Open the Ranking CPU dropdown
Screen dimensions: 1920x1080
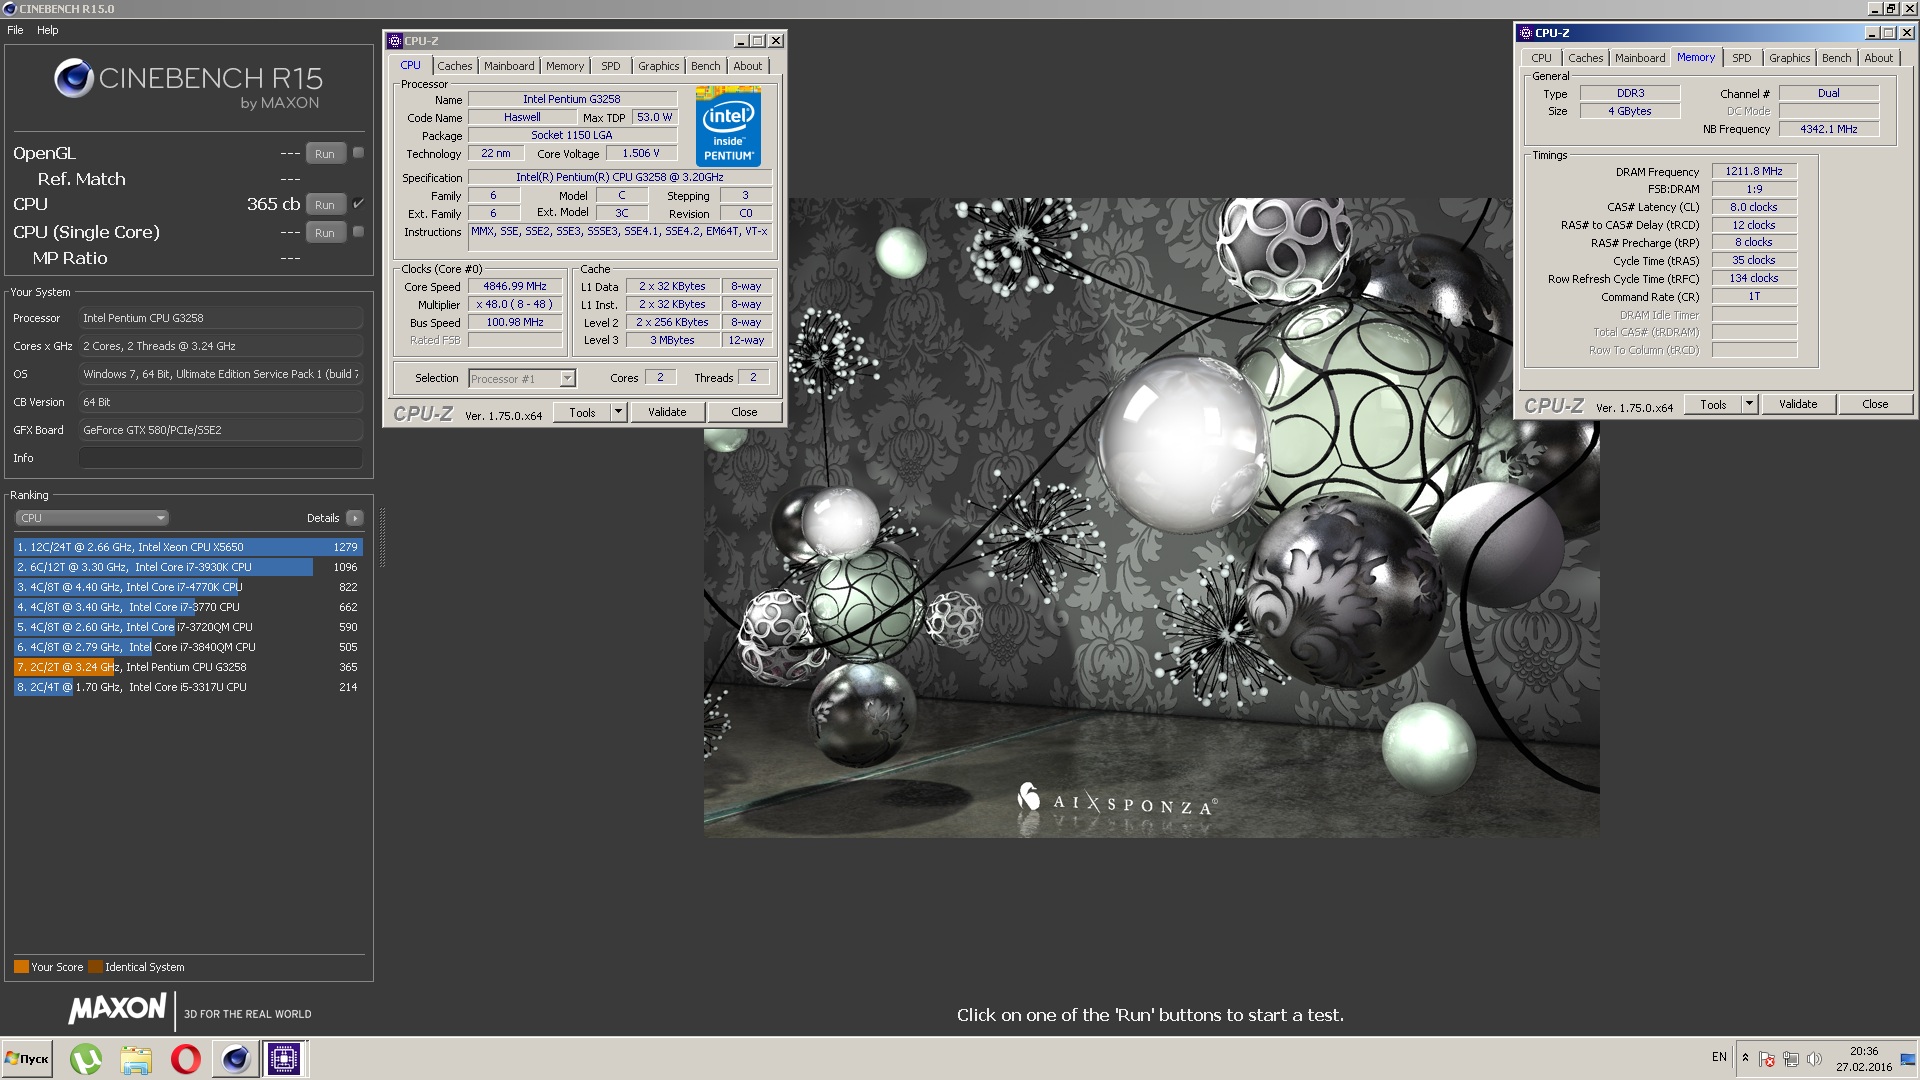click(91, 518)
